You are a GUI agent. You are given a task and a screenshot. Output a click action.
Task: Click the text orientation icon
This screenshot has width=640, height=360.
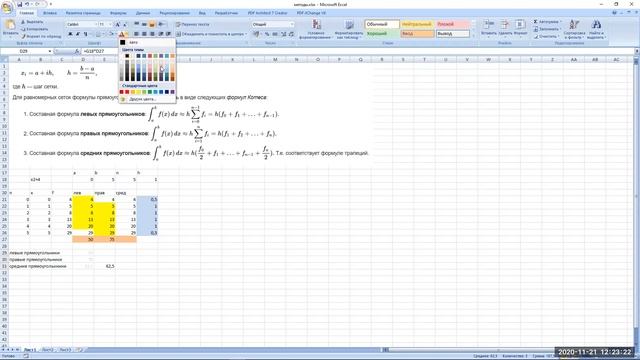pos(161,24)
